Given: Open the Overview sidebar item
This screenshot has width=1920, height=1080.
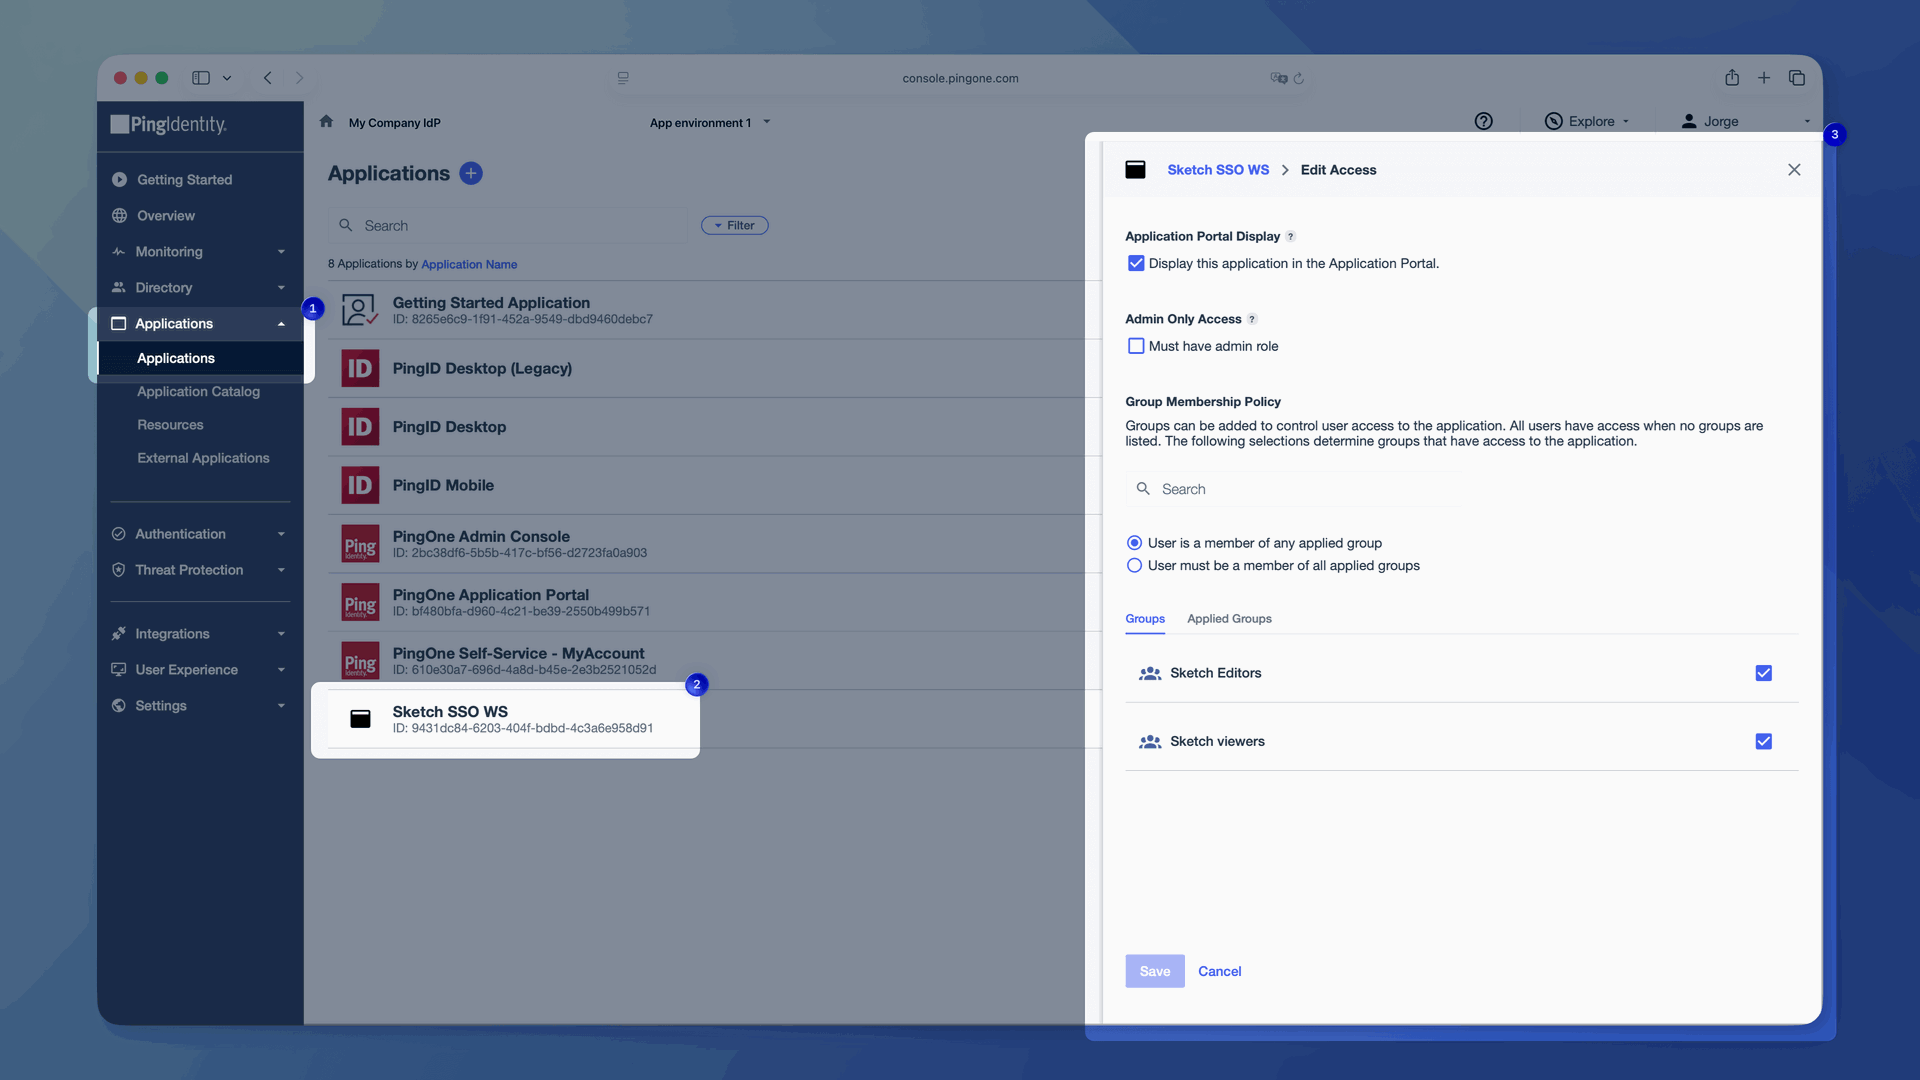Looking at the screenshot, I should (x=165, y=216).
